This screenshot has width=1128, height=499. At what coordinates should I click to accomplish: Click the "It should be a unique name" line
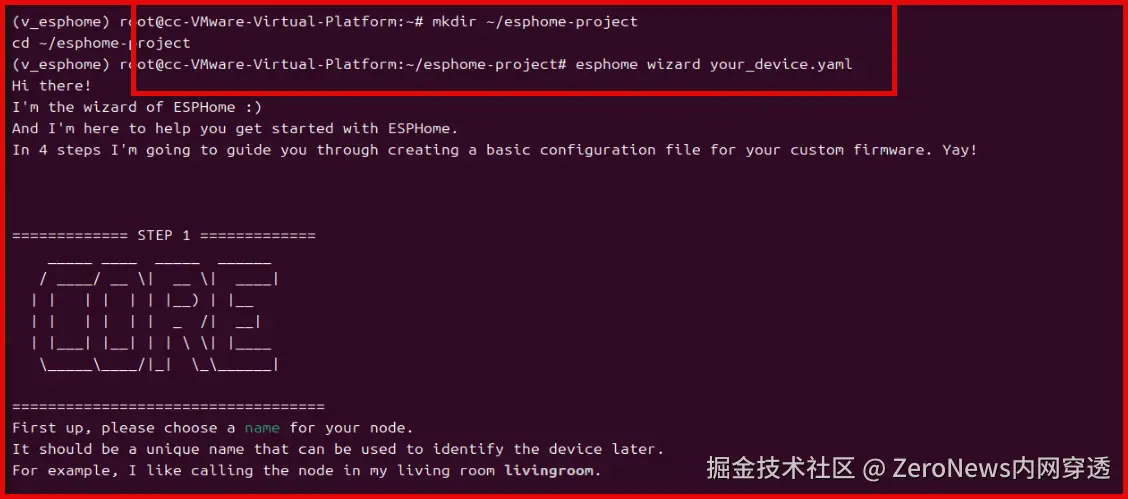pos(337,449)
